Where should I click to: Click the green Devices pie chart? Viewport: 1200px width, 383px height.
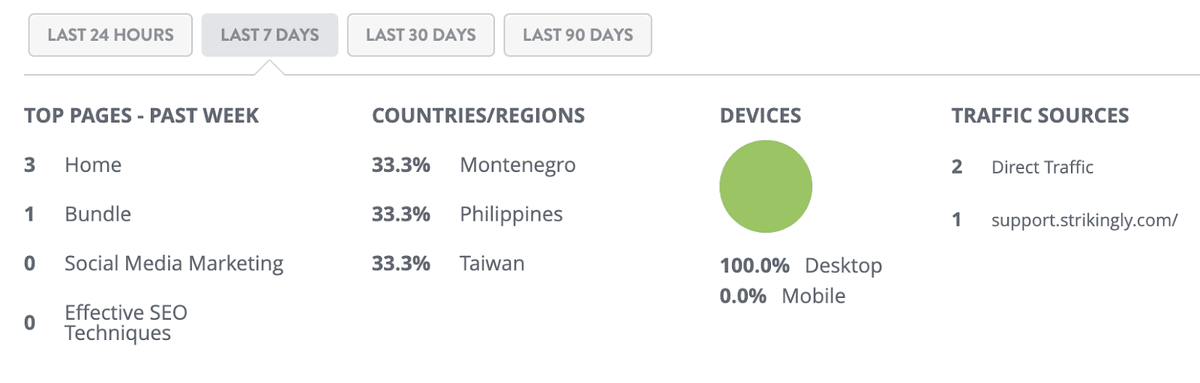click(766, 187)
